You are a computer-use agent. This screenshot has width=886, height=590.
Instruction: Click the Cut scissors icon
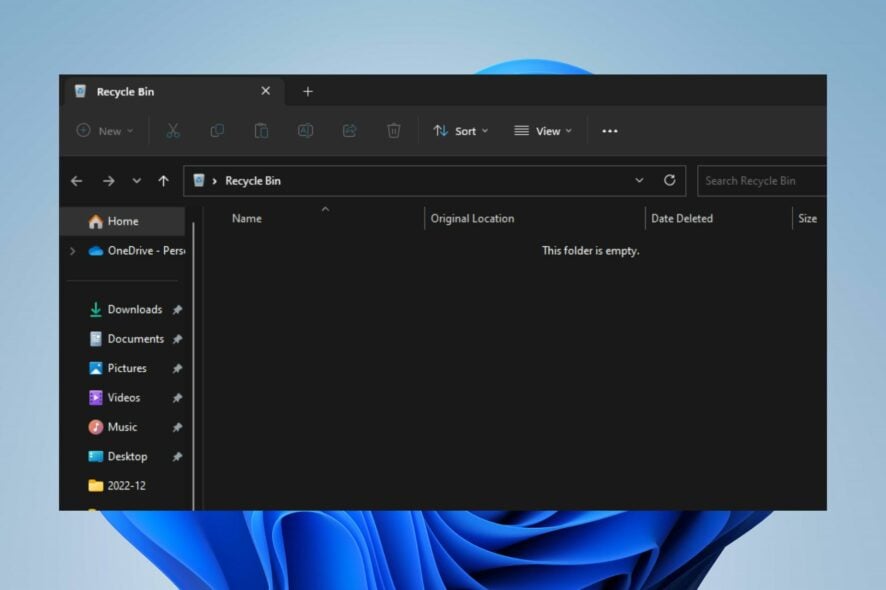pos(173,131)
